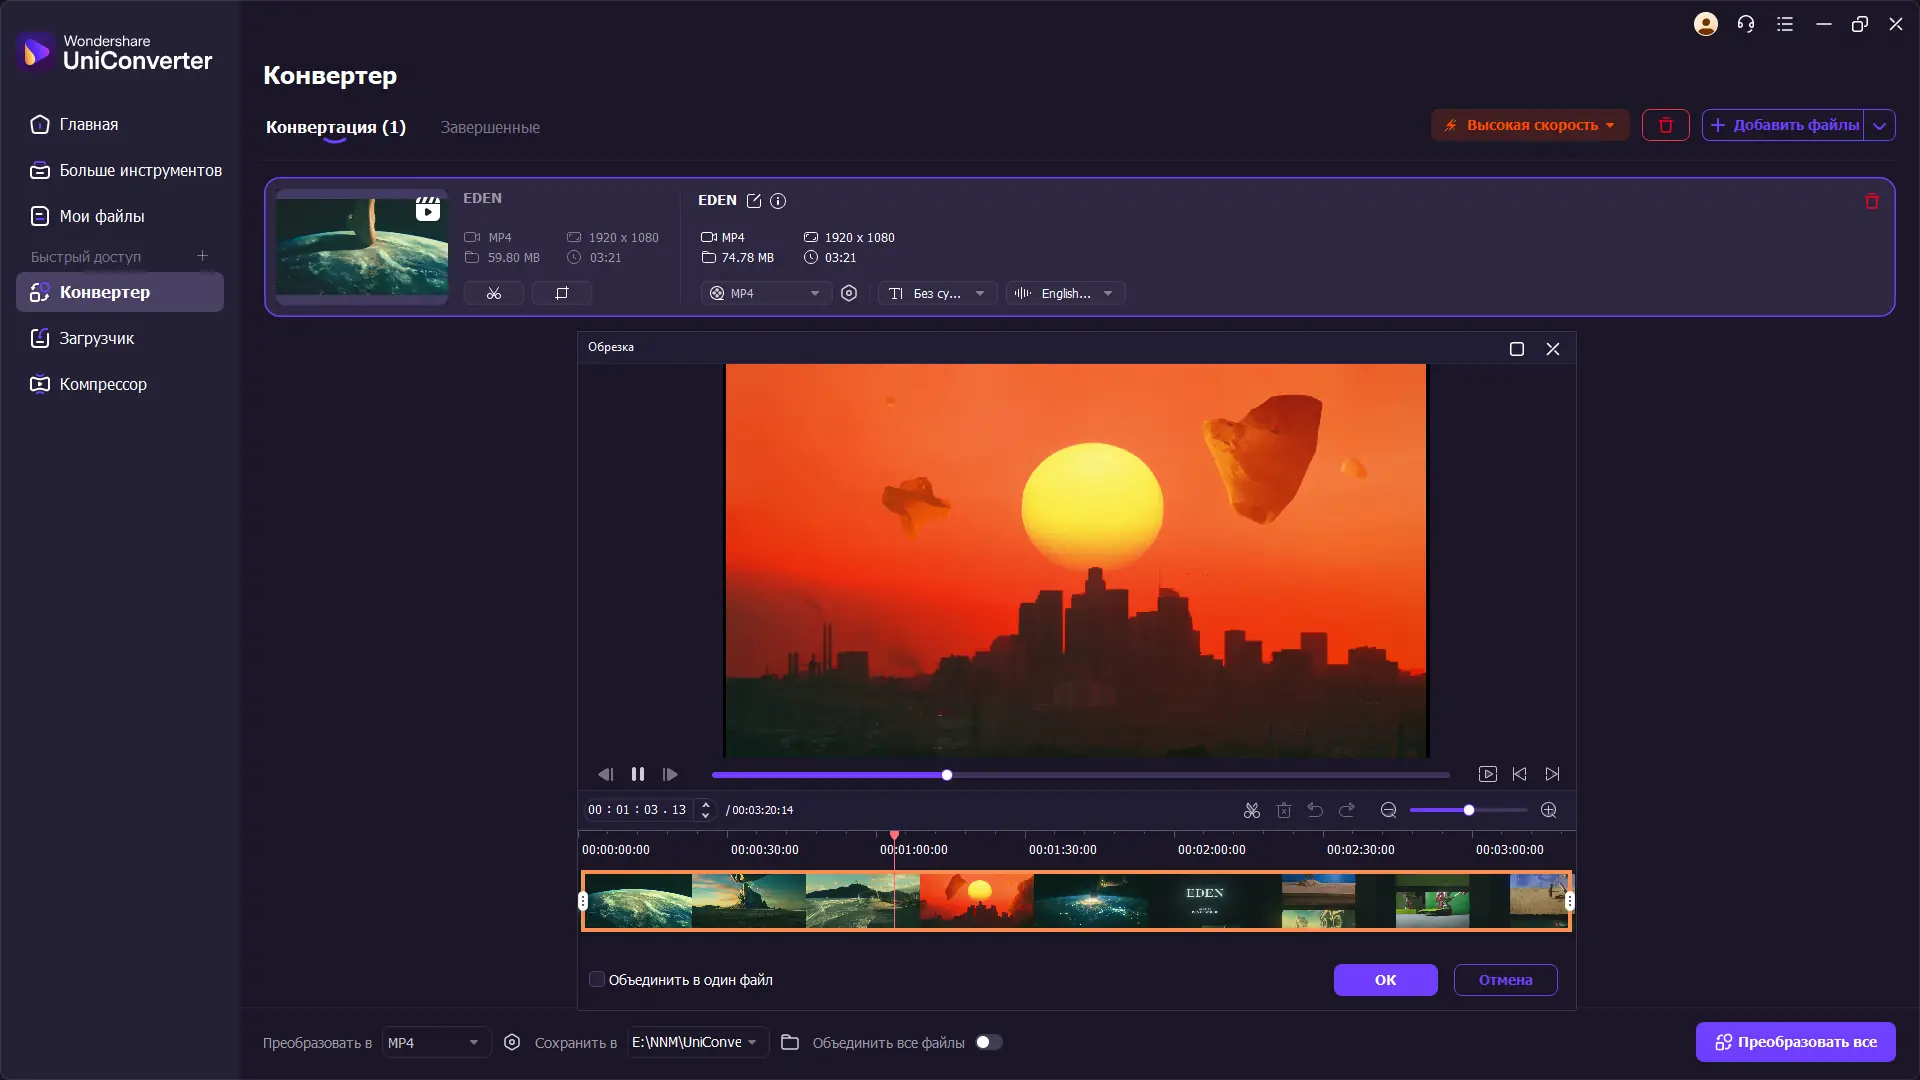Zoom in the timeline with plus magnifier

1549,810
